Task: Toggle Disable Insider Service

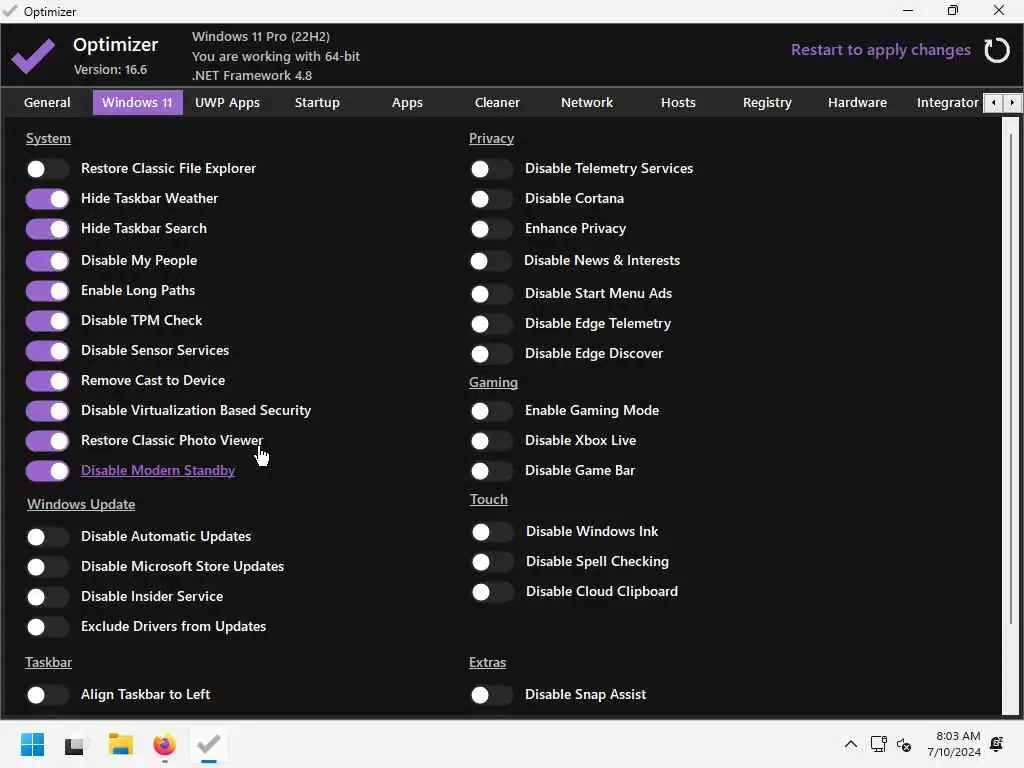Action: pyautogui.click(x=47, y=598)
